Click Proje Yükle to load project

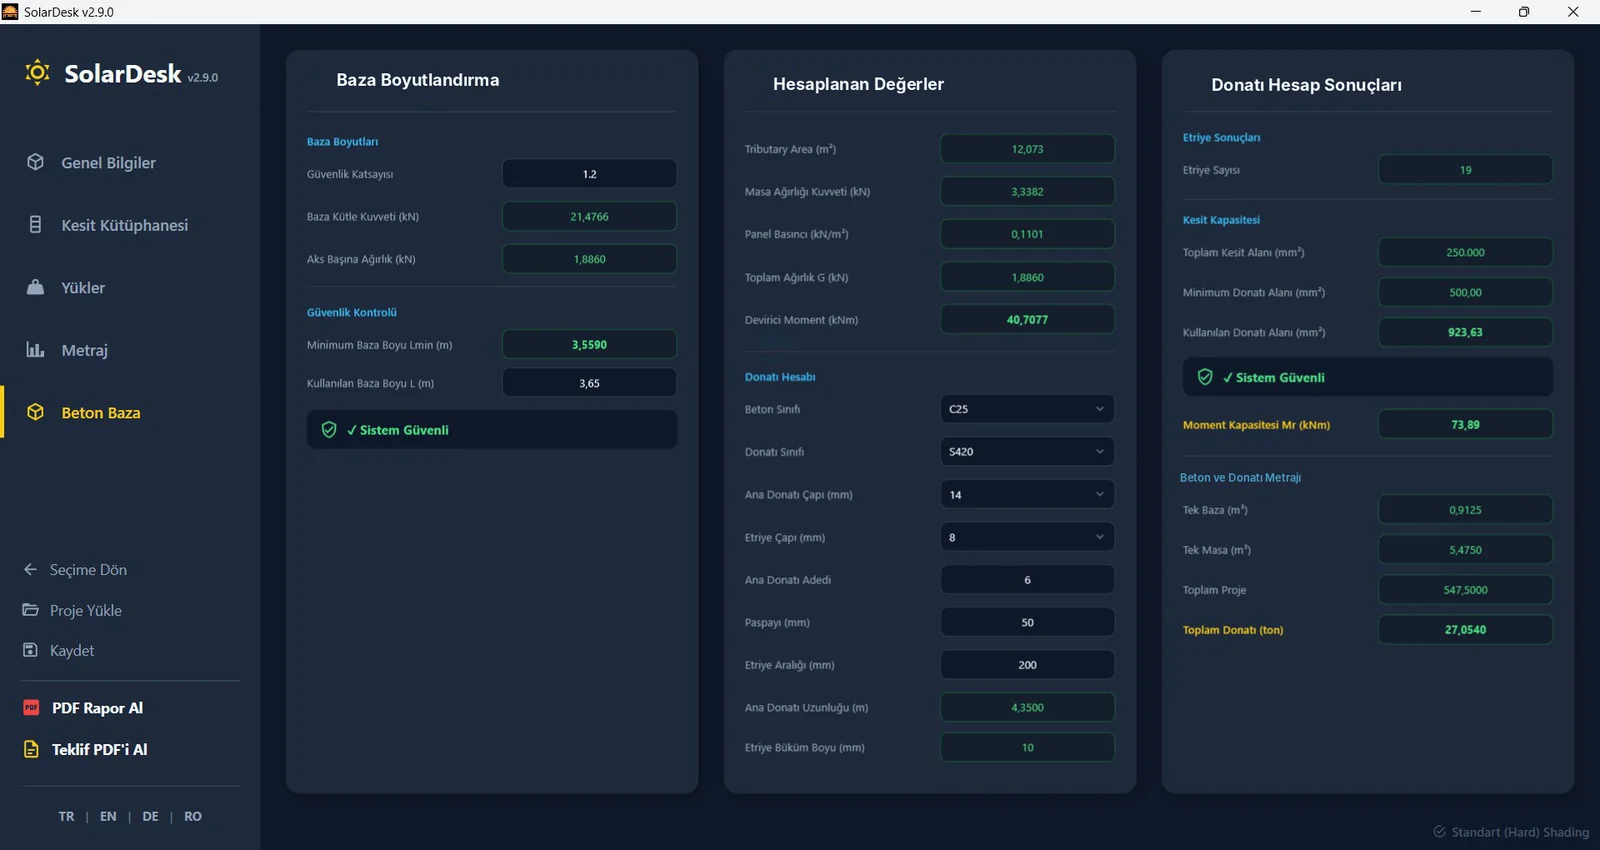86,610
